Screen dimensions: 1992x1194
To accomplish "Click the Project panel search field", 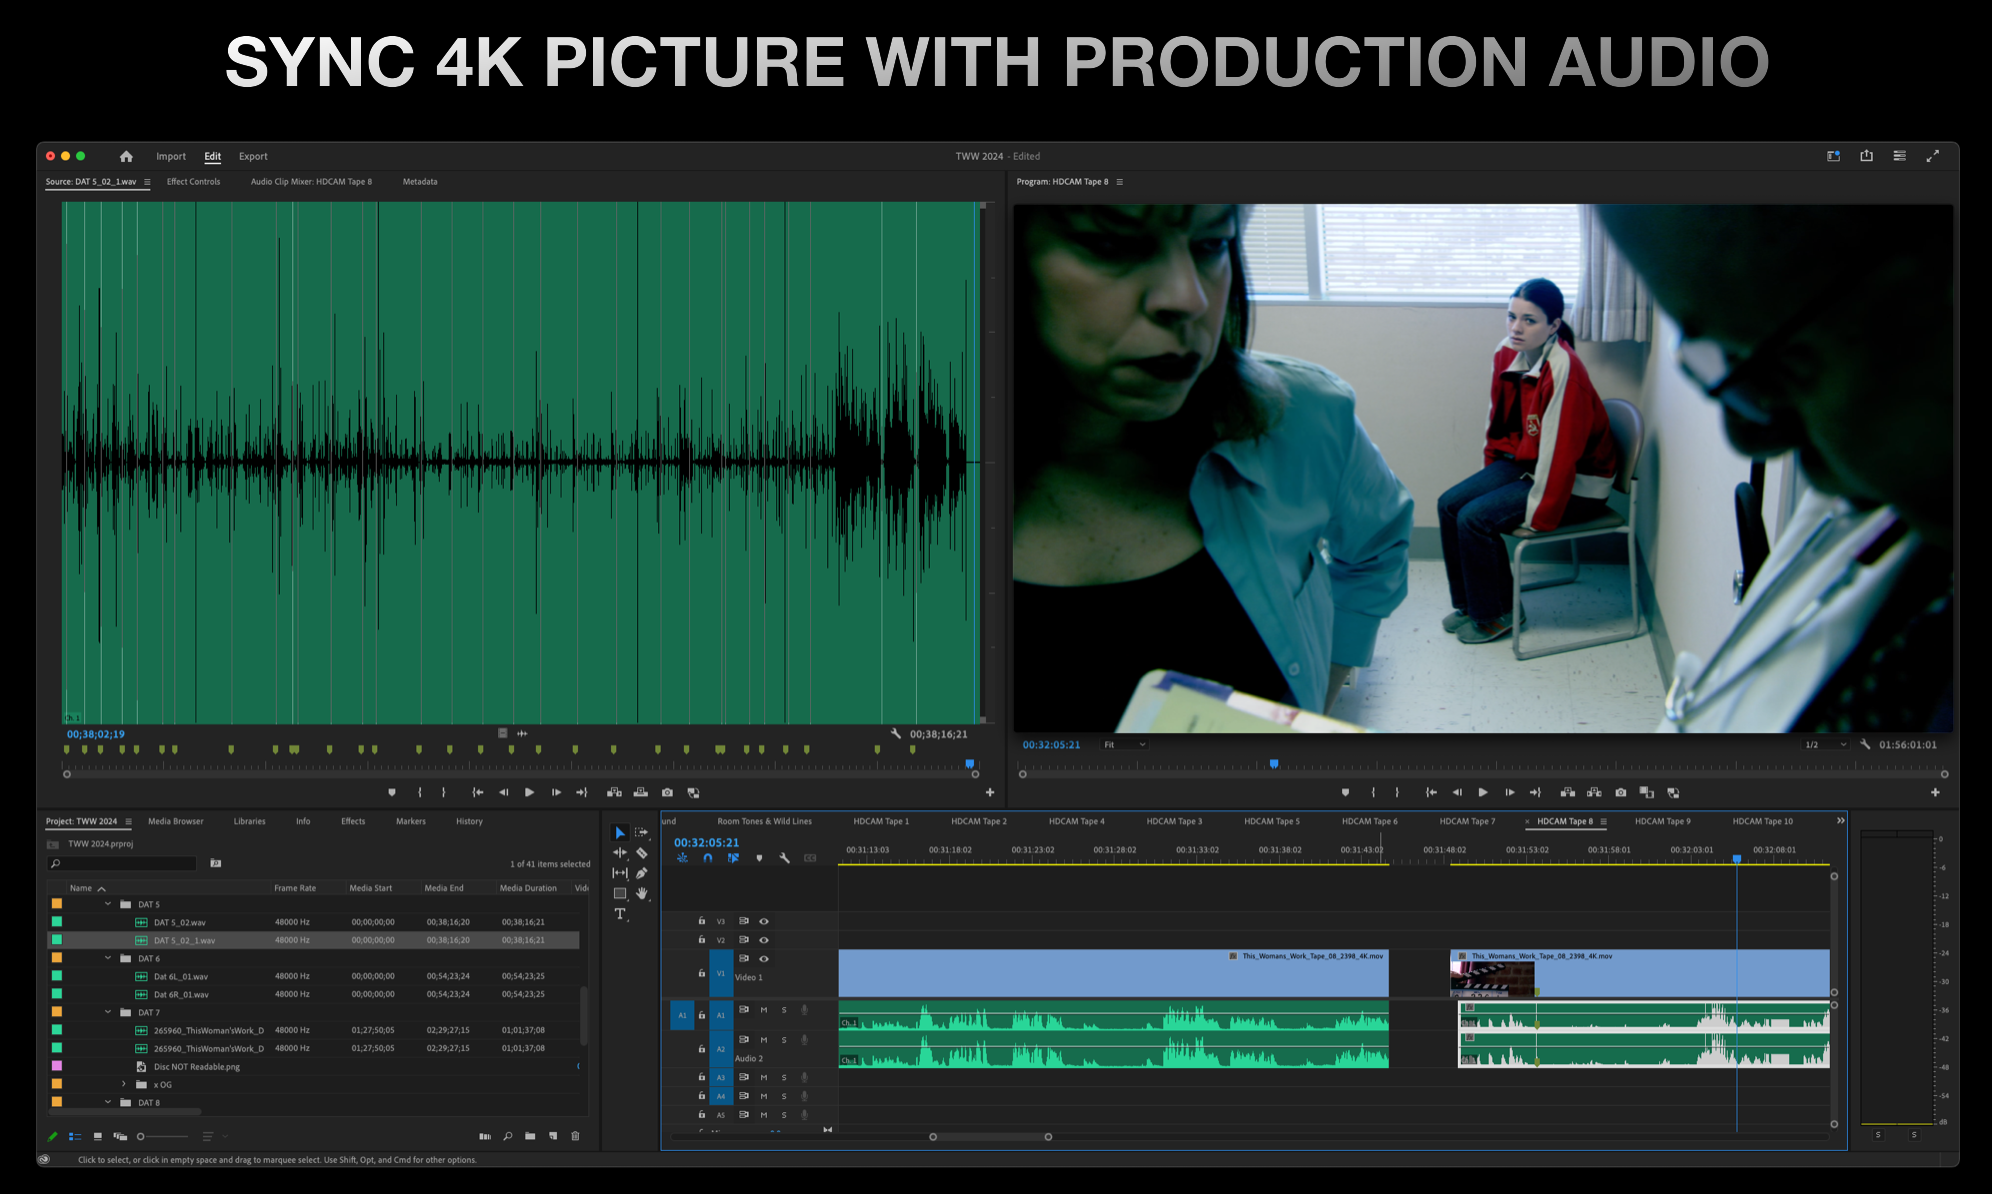I will point(122,863).
